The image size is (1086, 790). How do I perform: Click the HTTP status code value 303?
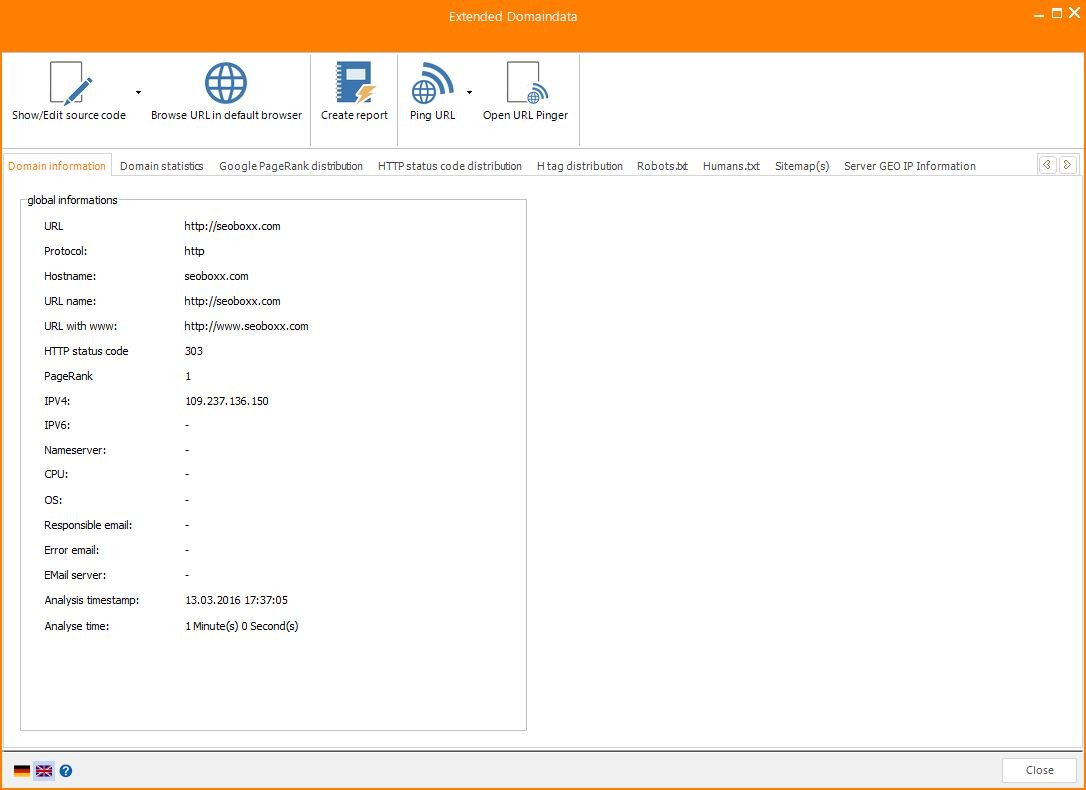[x=194, y=351]
